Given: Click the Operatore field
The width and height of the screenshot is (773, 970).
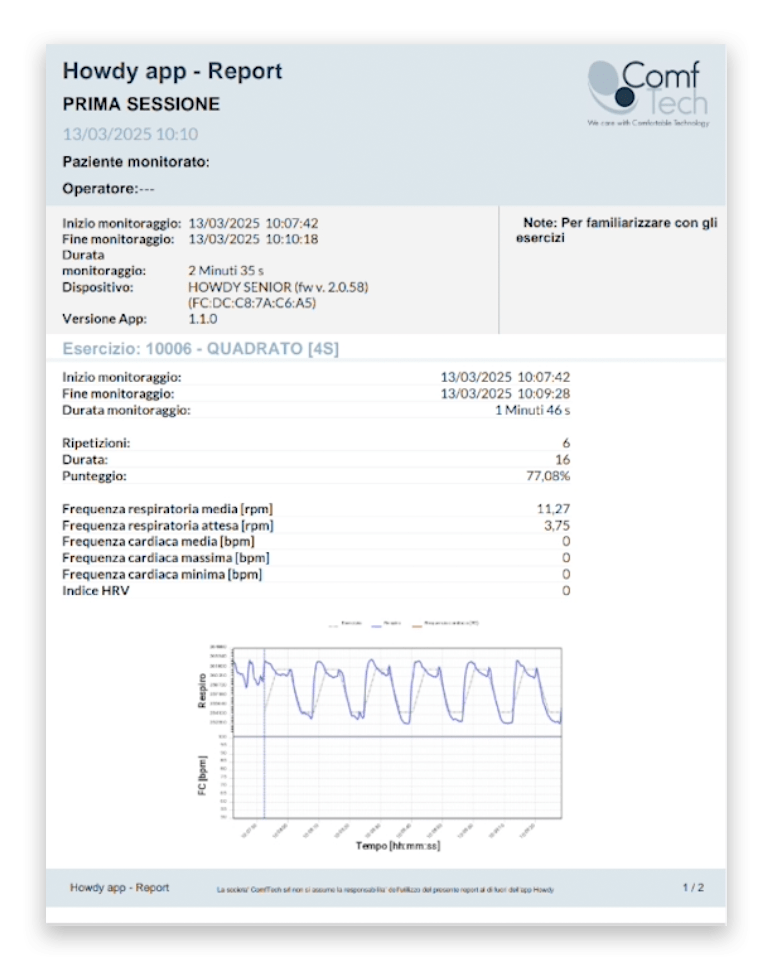Looking at the screenshot, I should (108, 188).
